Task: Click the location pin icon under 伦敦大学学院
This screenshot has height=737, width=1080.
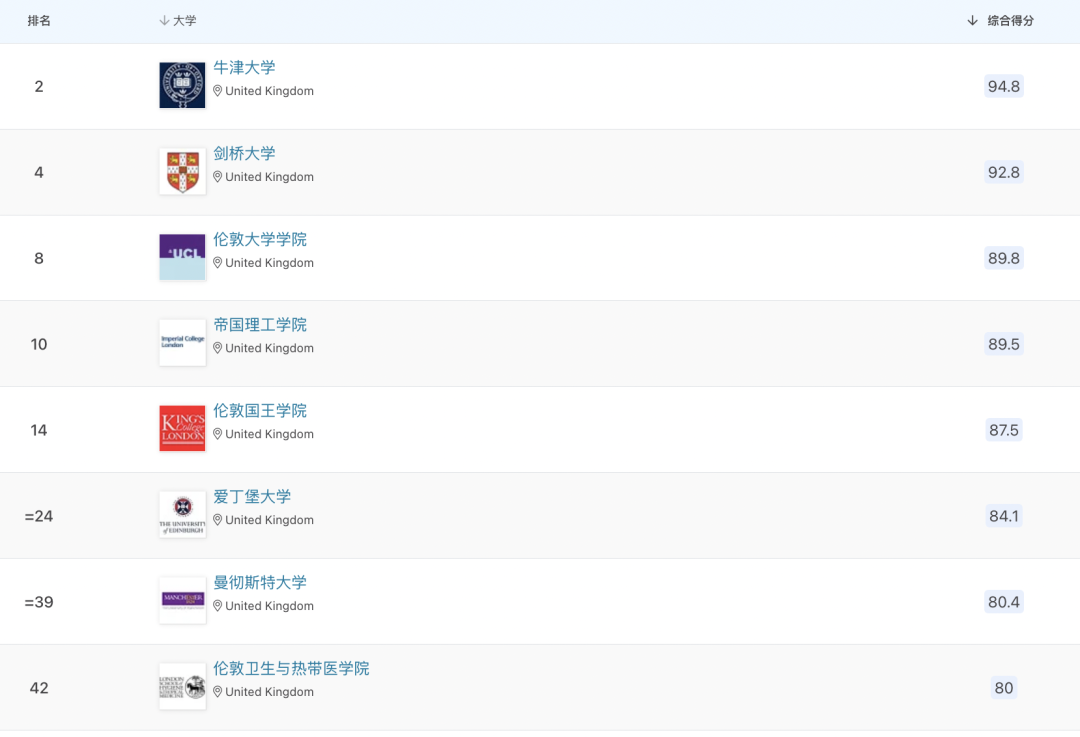Action: (218, 263)
